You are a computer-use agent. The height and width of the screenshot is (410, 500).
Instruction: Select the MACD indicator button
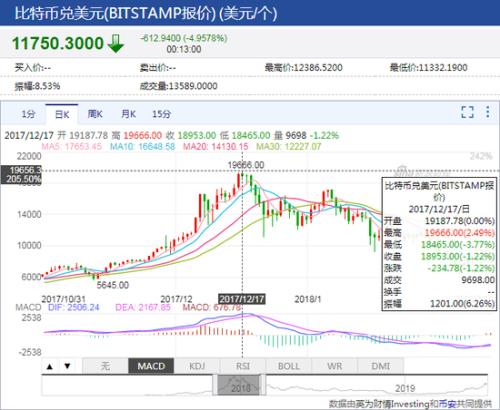pos(151,366)
